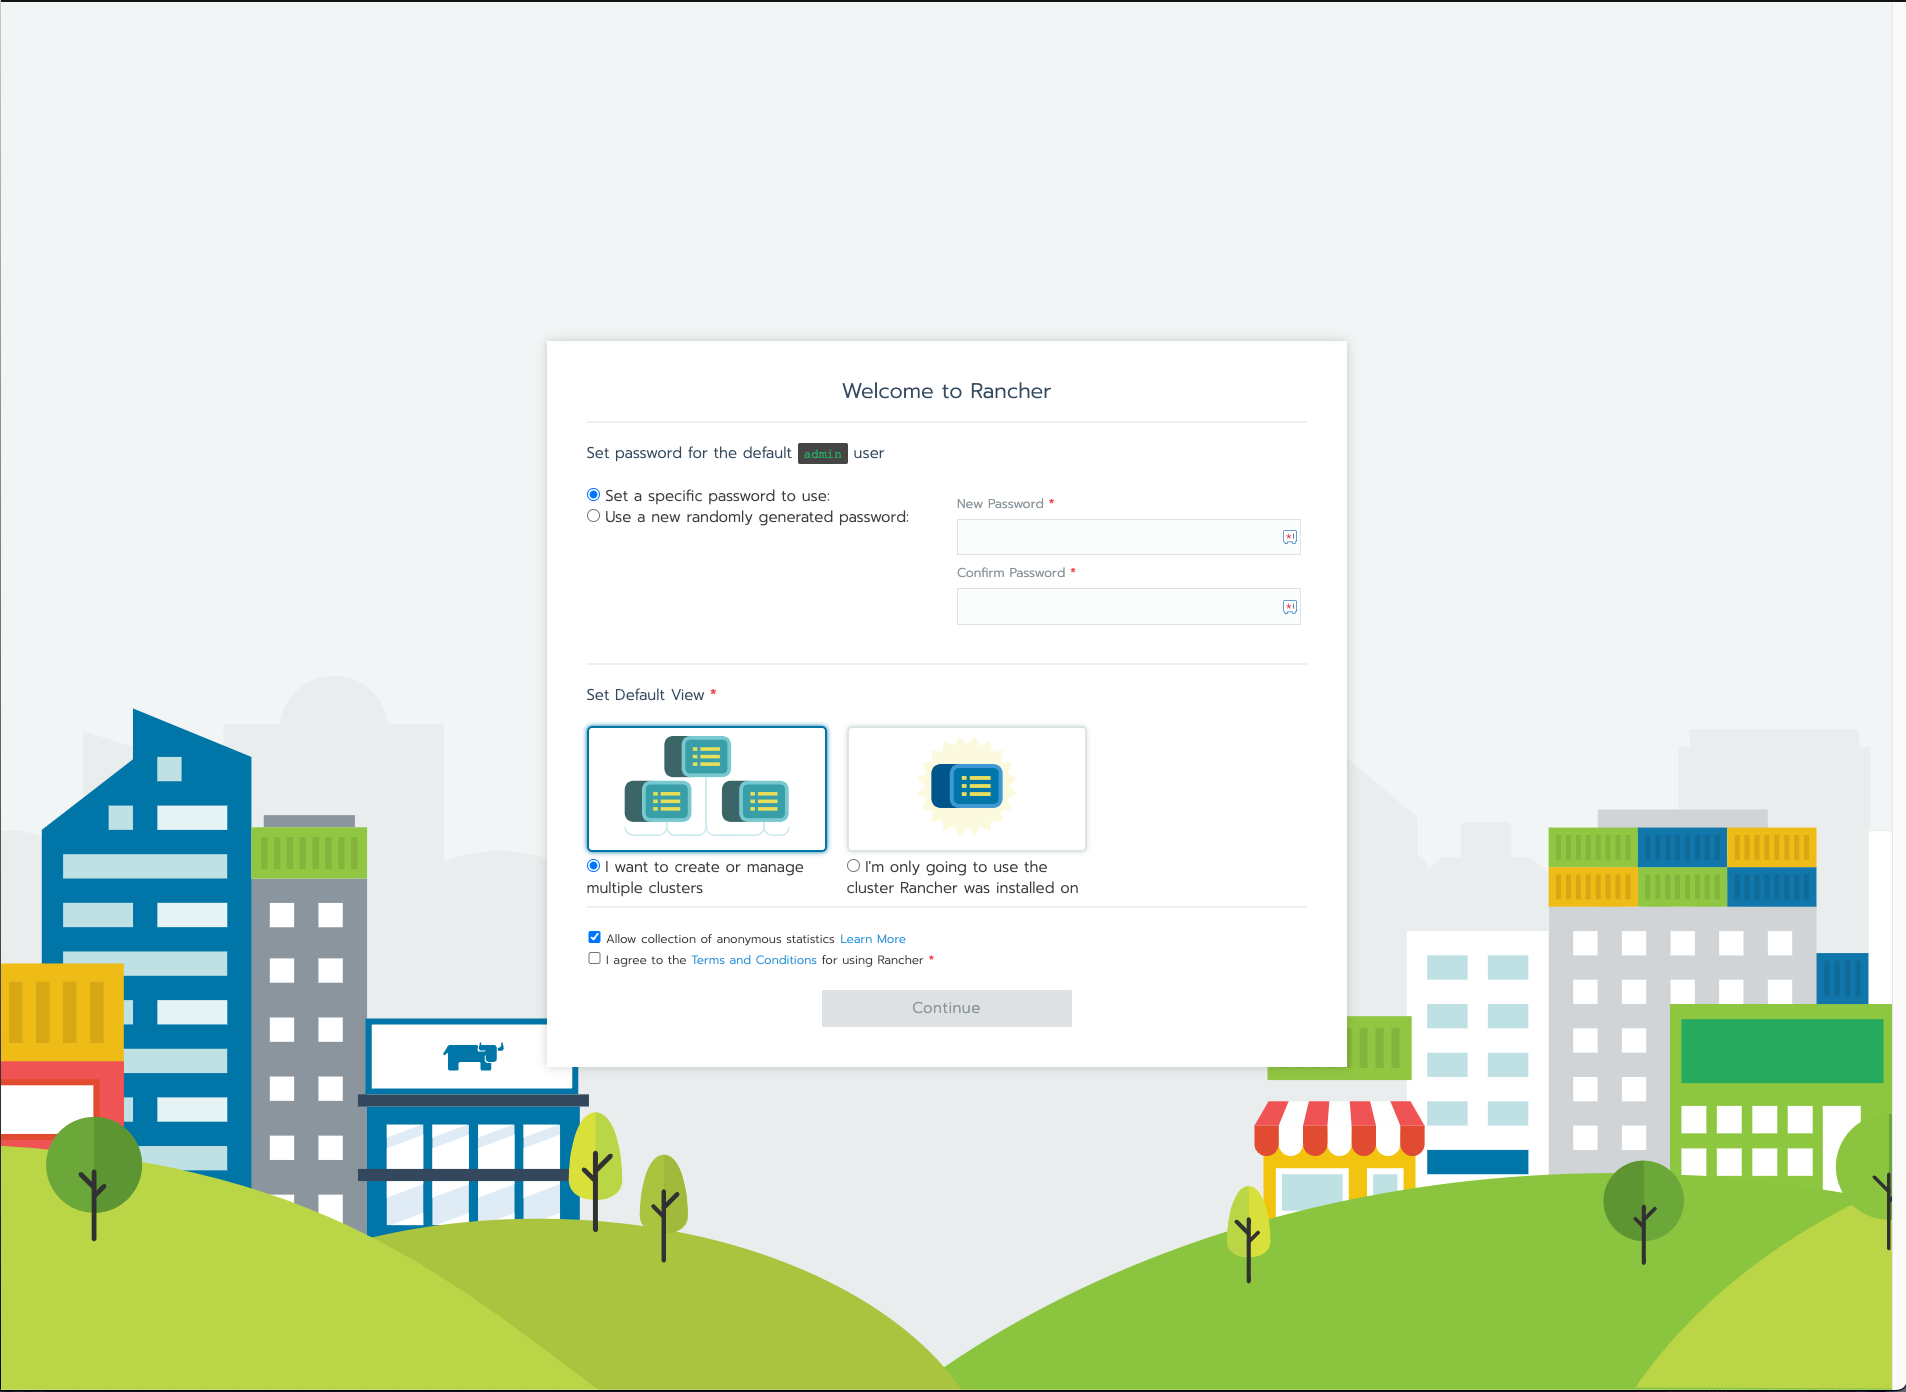This screenshot has height=1392, width=1906.
Task: Choose 'Use a new randomly generated password' radio
Action: coord(594,516)
